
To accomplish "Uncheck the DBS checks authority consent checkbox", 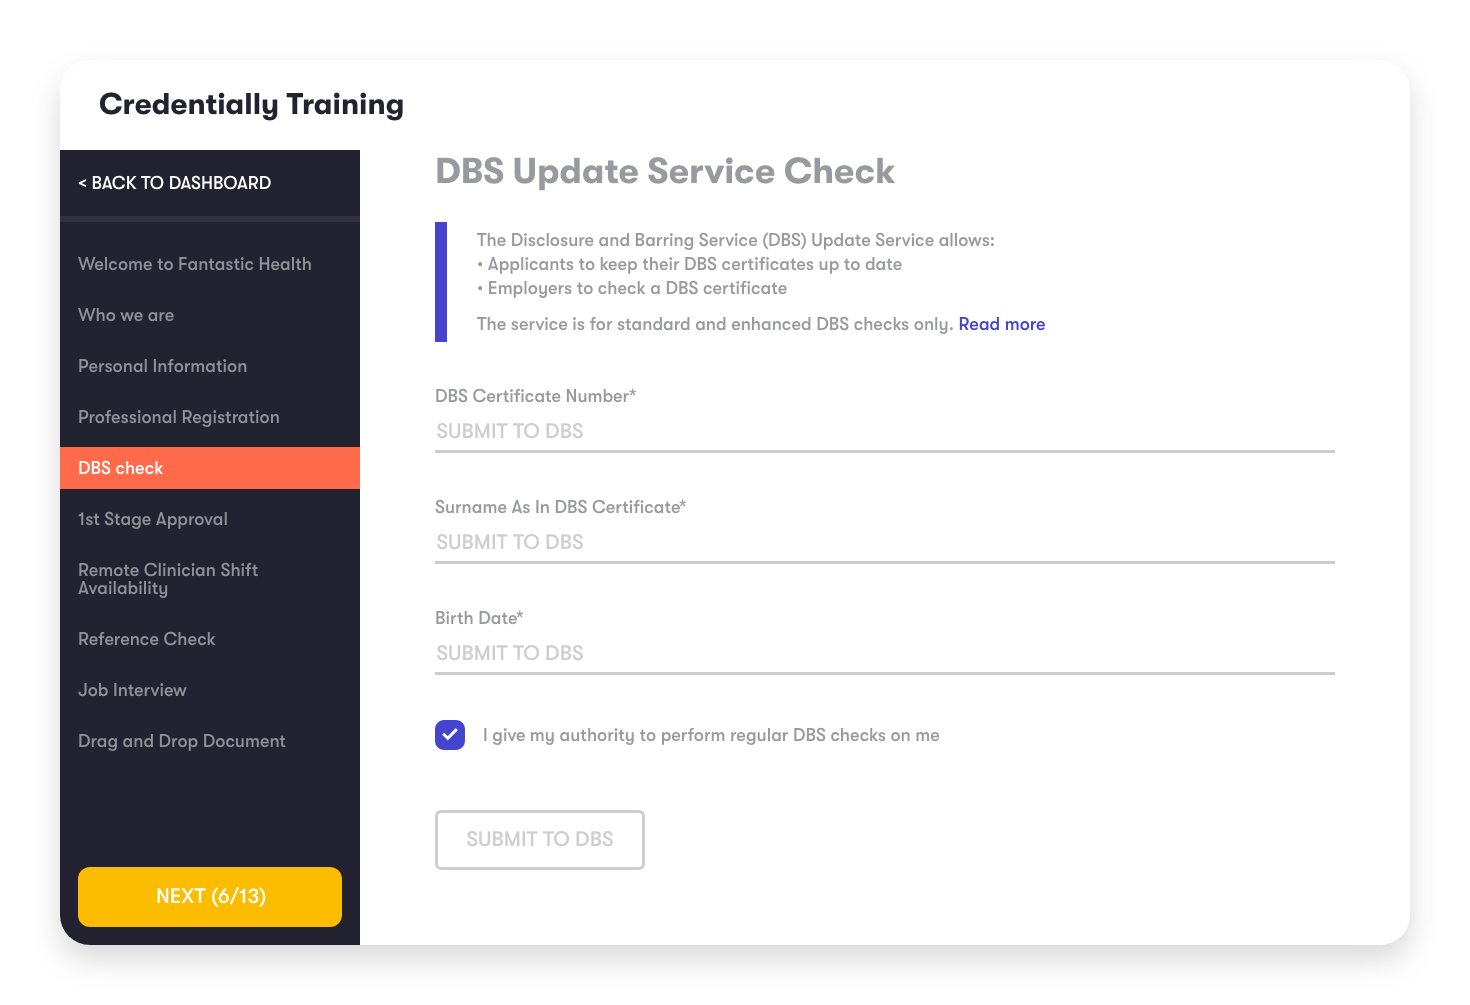I will point(450,734).
